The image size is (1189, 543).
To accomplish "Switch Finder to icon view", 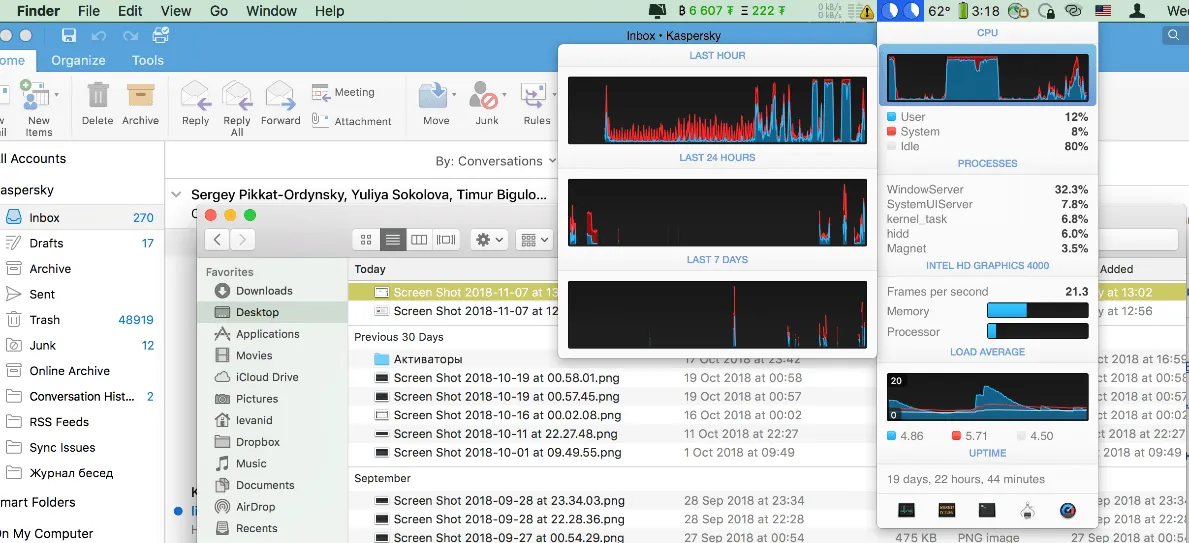I will point(365,240).
